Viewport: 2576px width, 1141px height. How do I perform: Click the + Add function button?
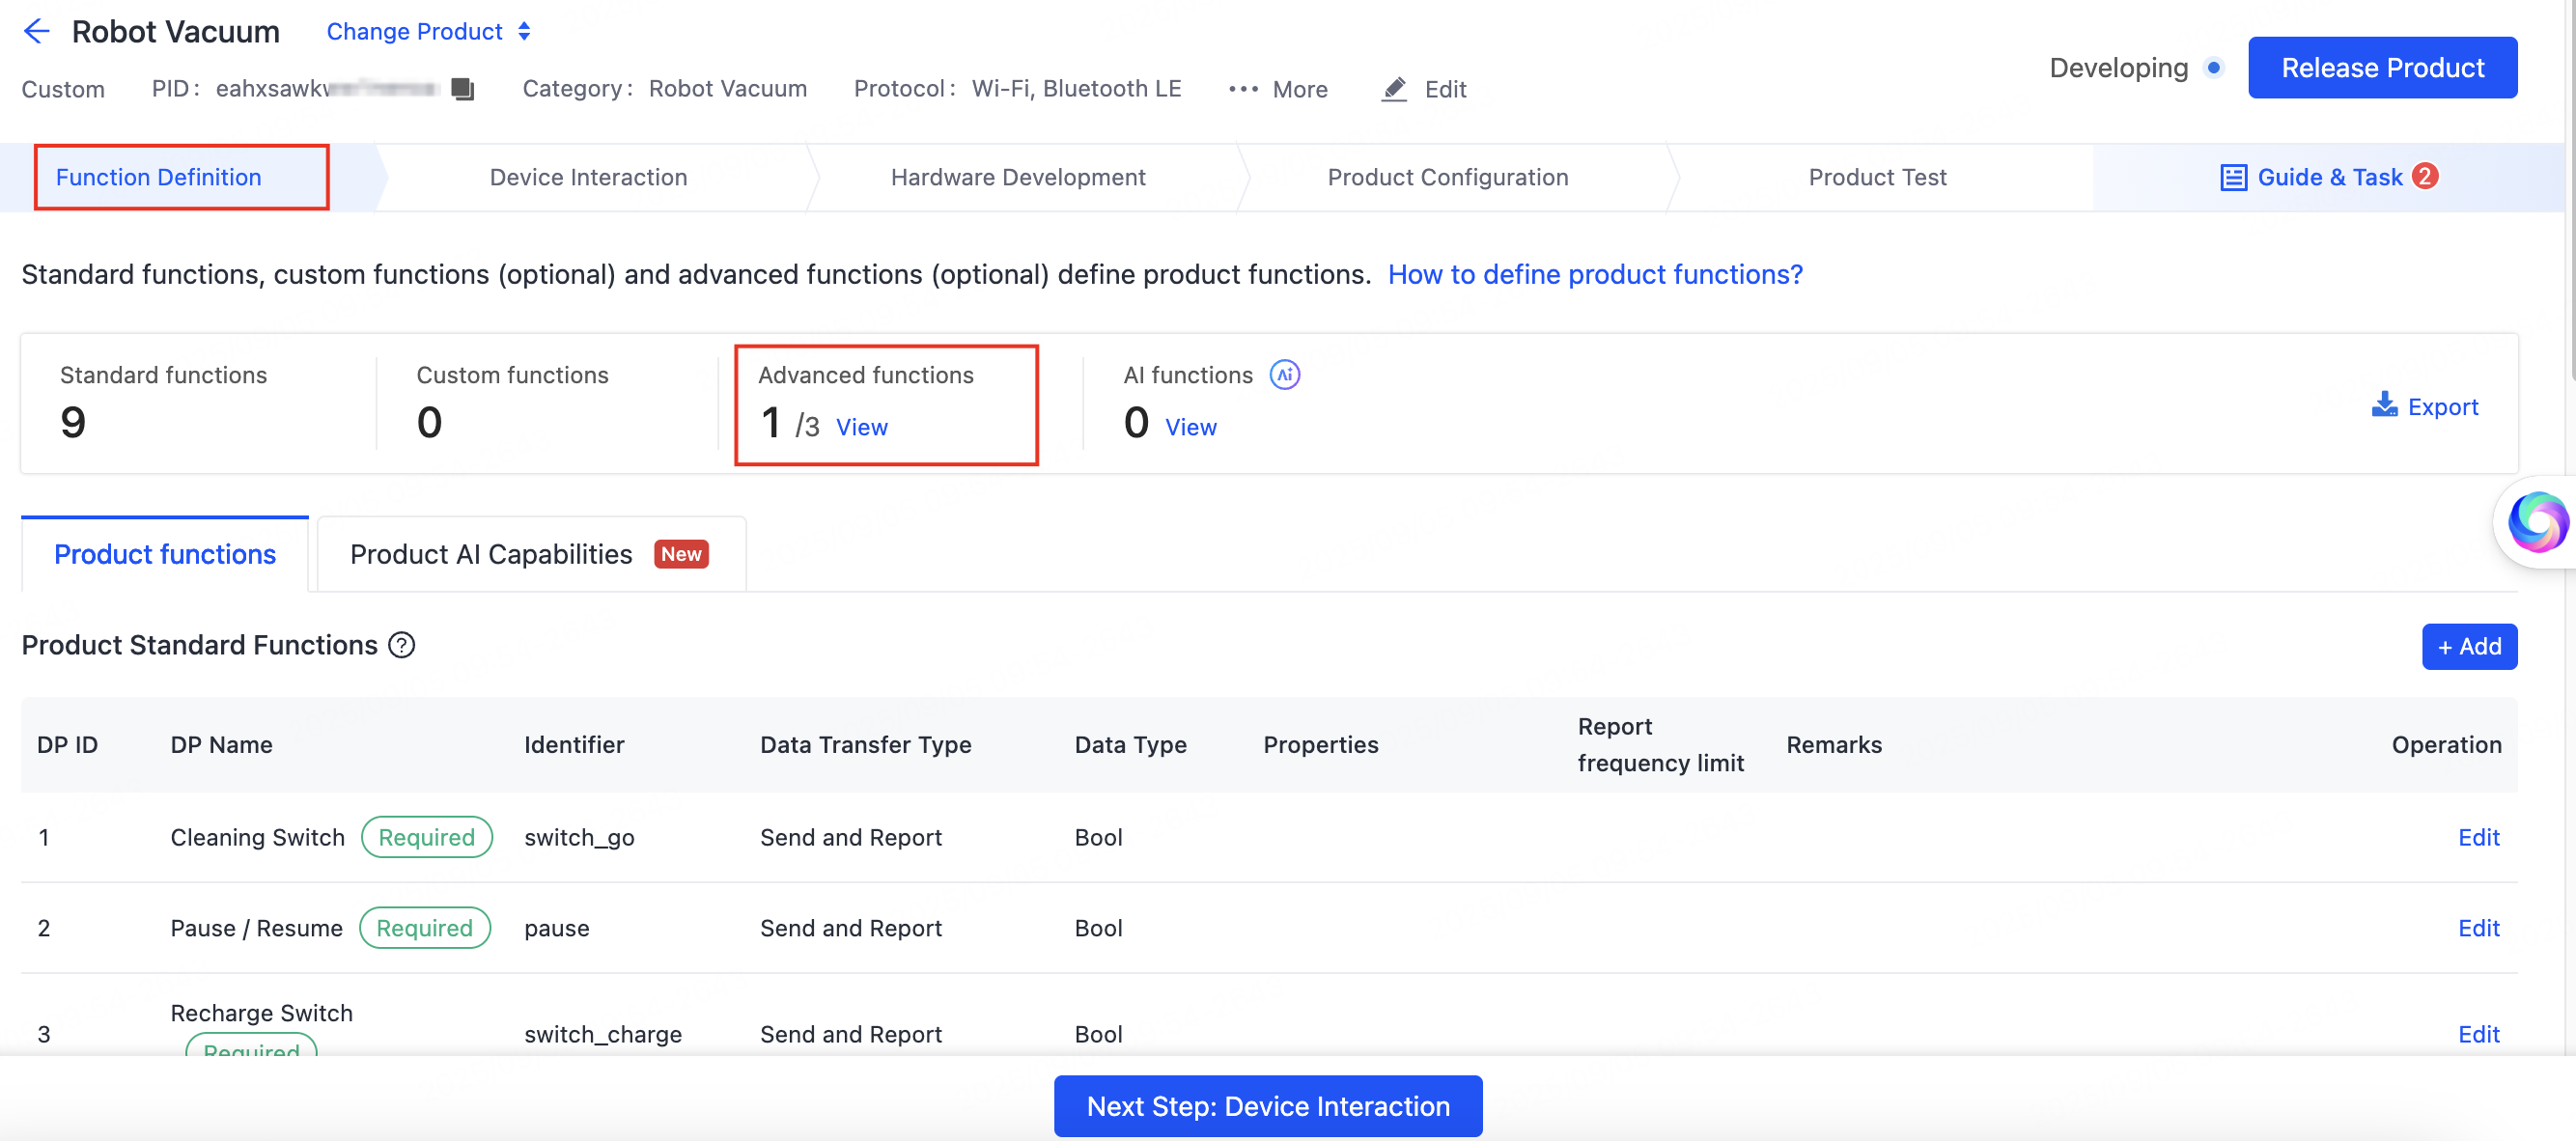tap(2468, 646)
